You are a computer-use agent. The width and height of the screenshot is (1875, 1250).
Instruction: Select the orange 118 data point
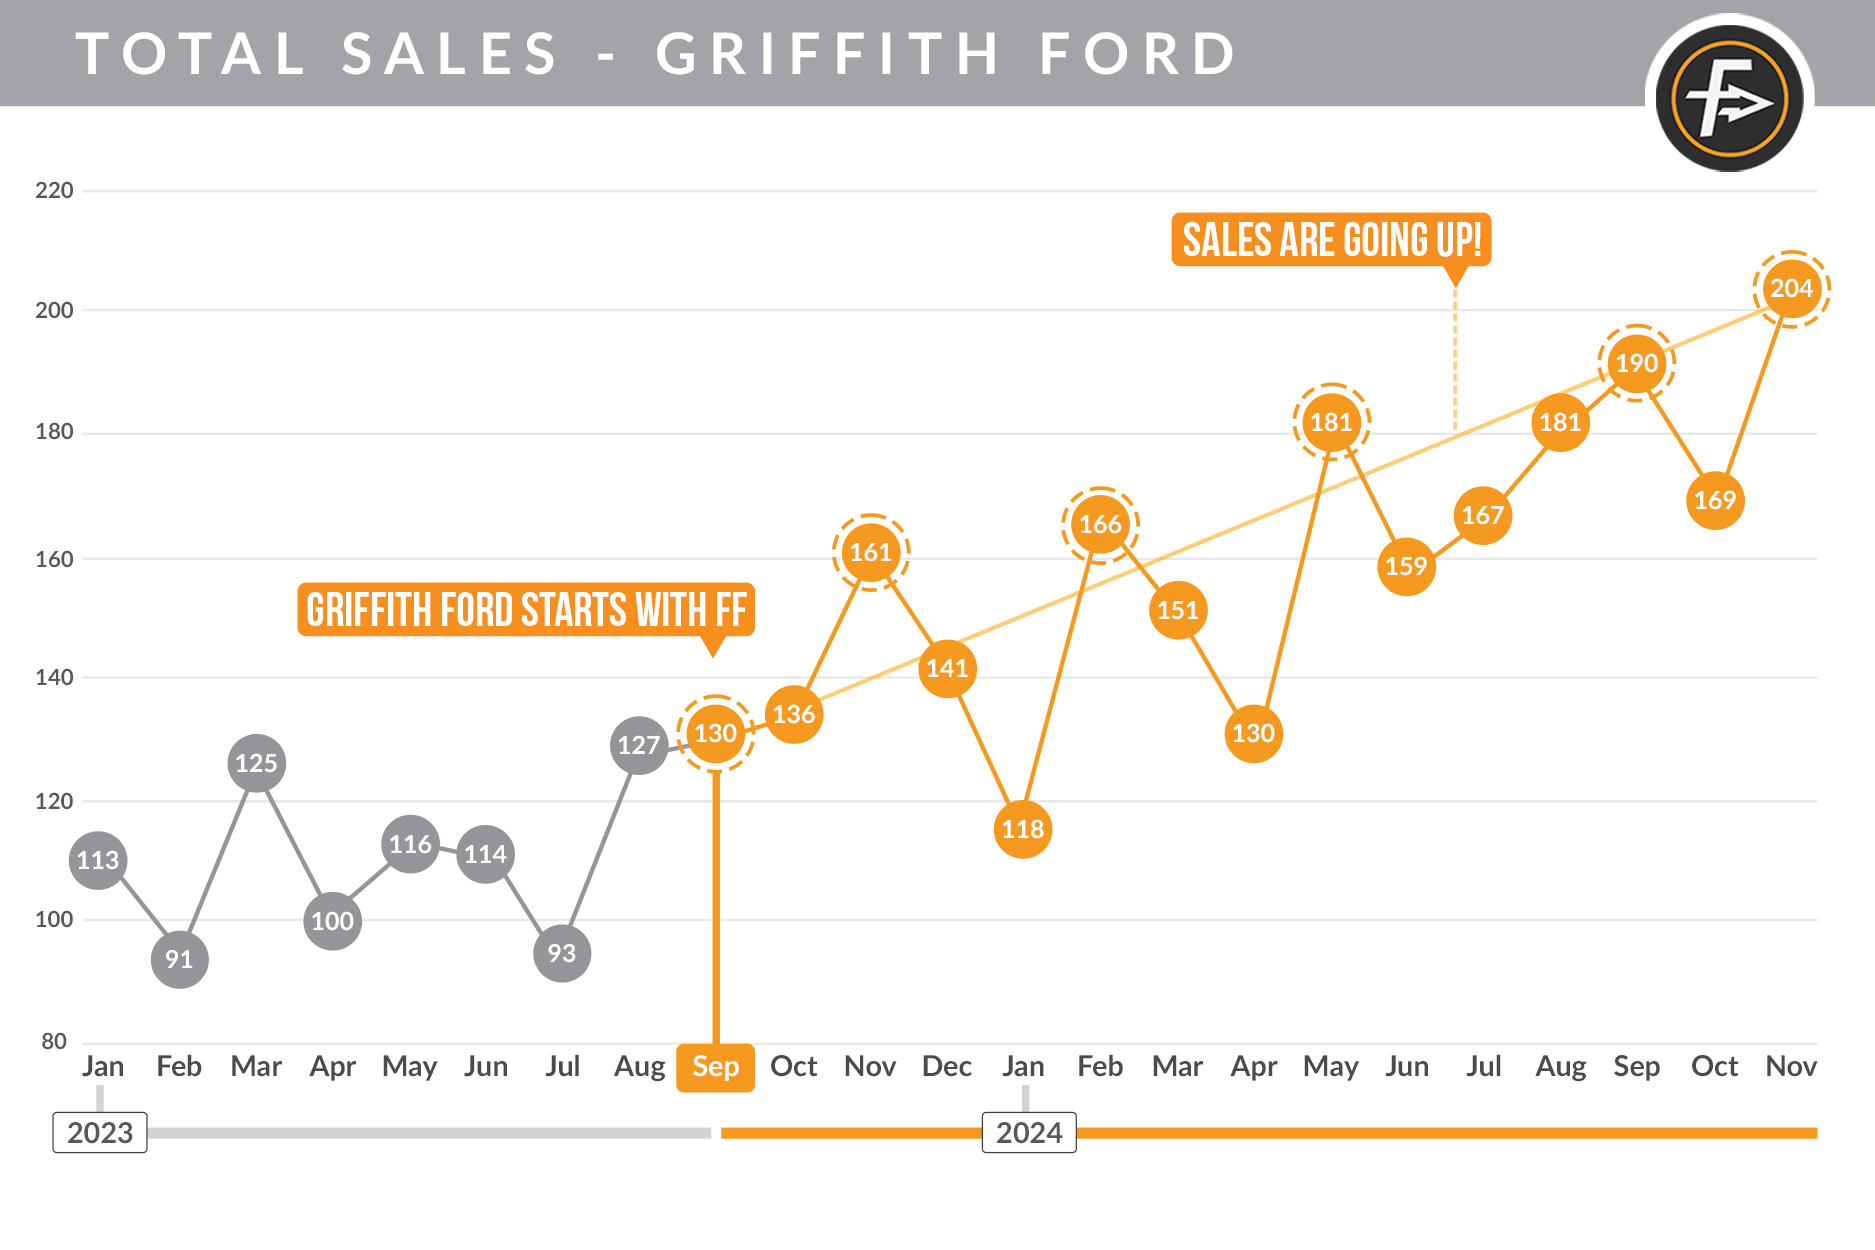click(1023, 829)
